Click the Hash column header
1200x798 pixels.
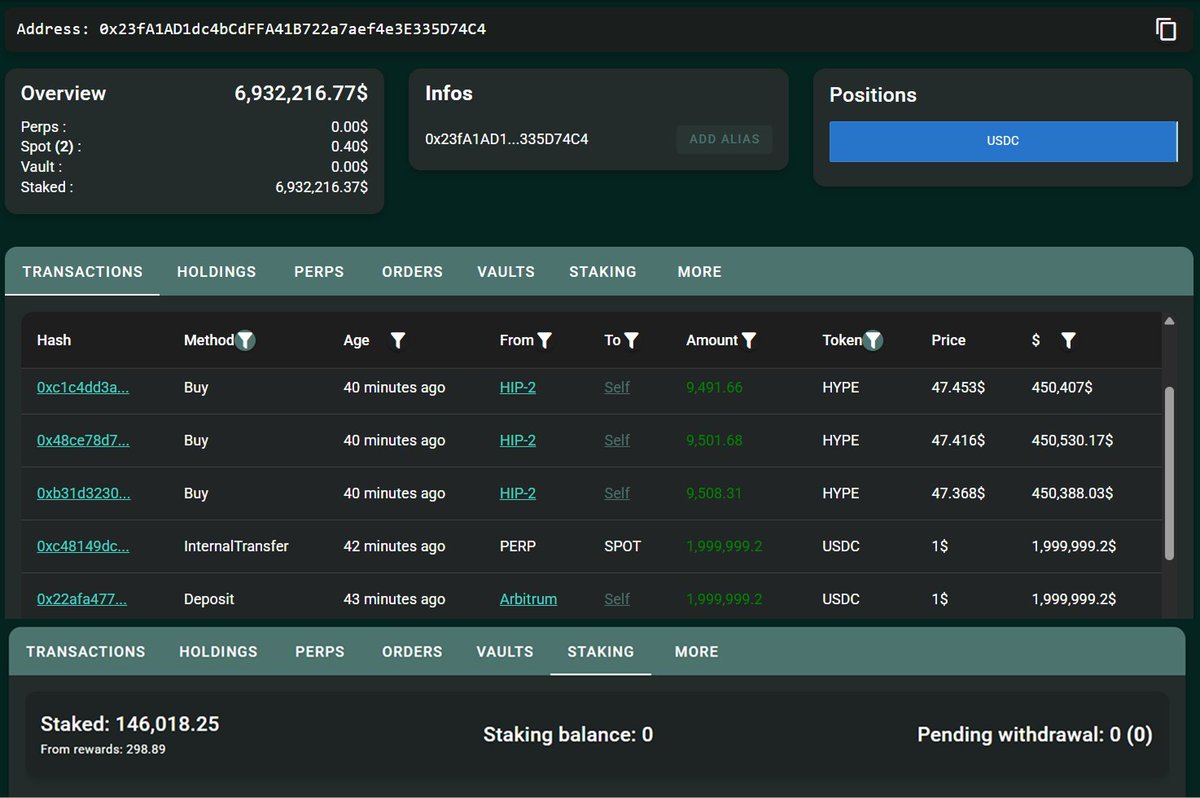(54, 340)
